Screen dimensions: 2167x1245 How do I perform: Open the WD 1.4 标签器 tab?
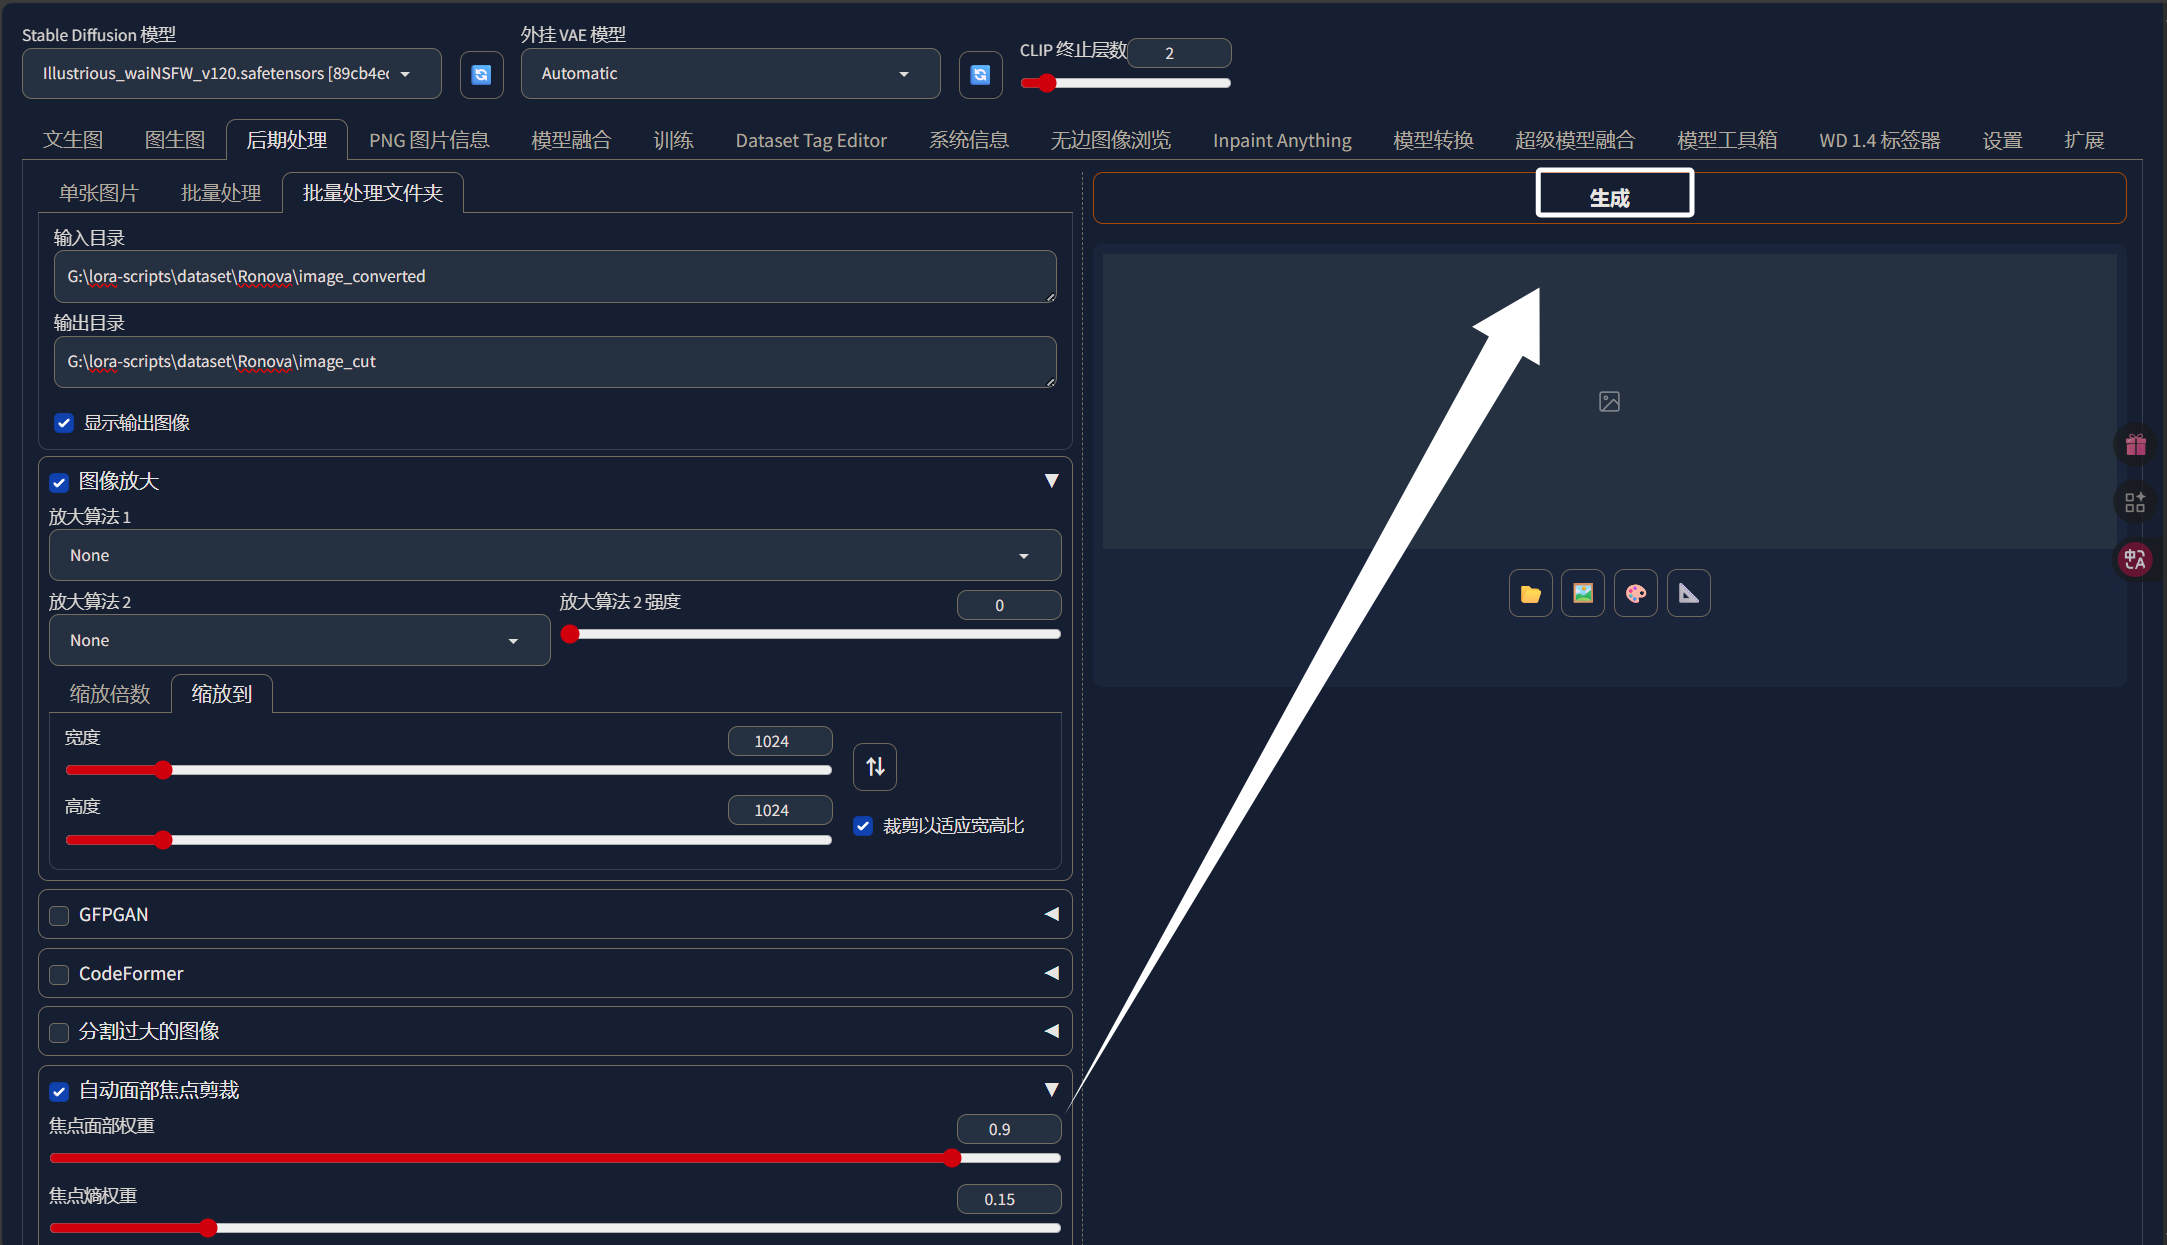(1880, 140)
